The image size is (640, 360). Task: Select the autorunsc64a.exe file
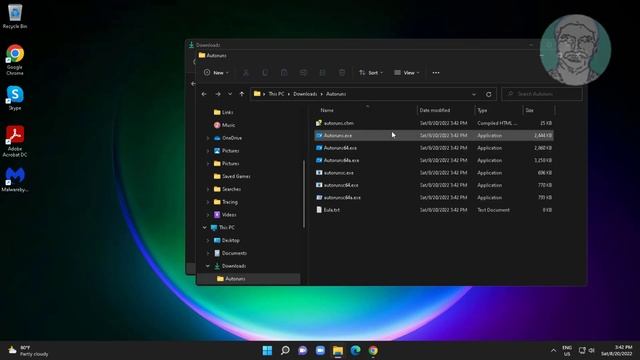pyautogui.click(x=434, y=198)
